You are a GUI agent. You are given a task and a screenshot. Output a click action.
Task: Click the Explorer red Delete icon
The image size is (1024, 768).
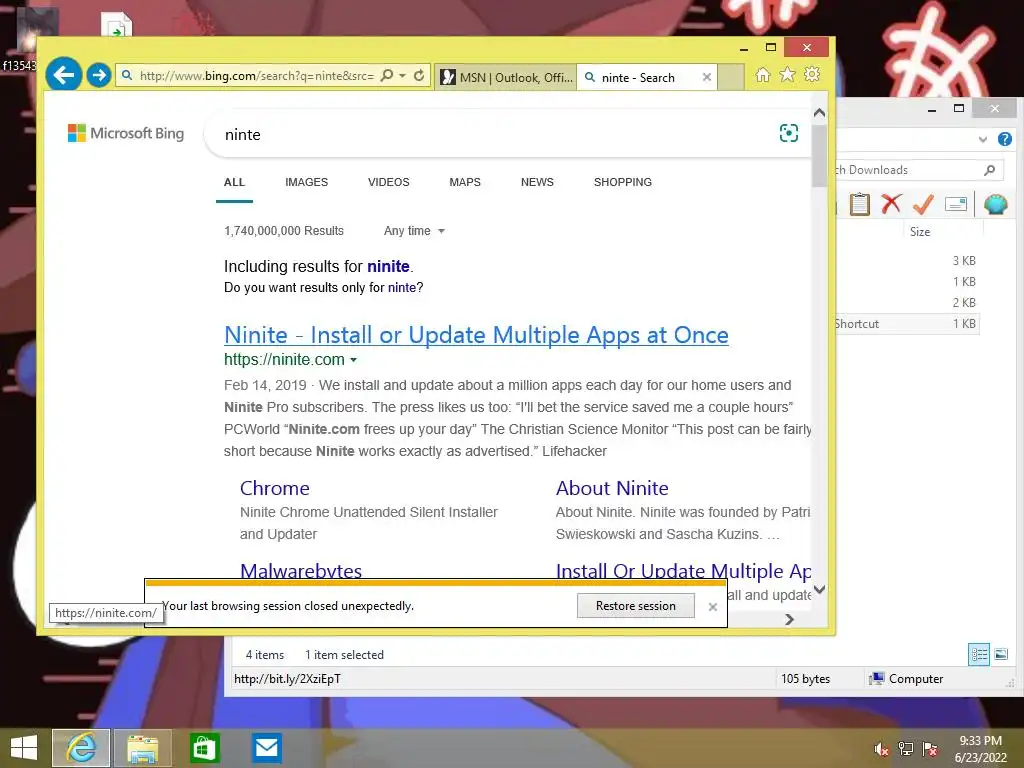(x=891, y=204)
